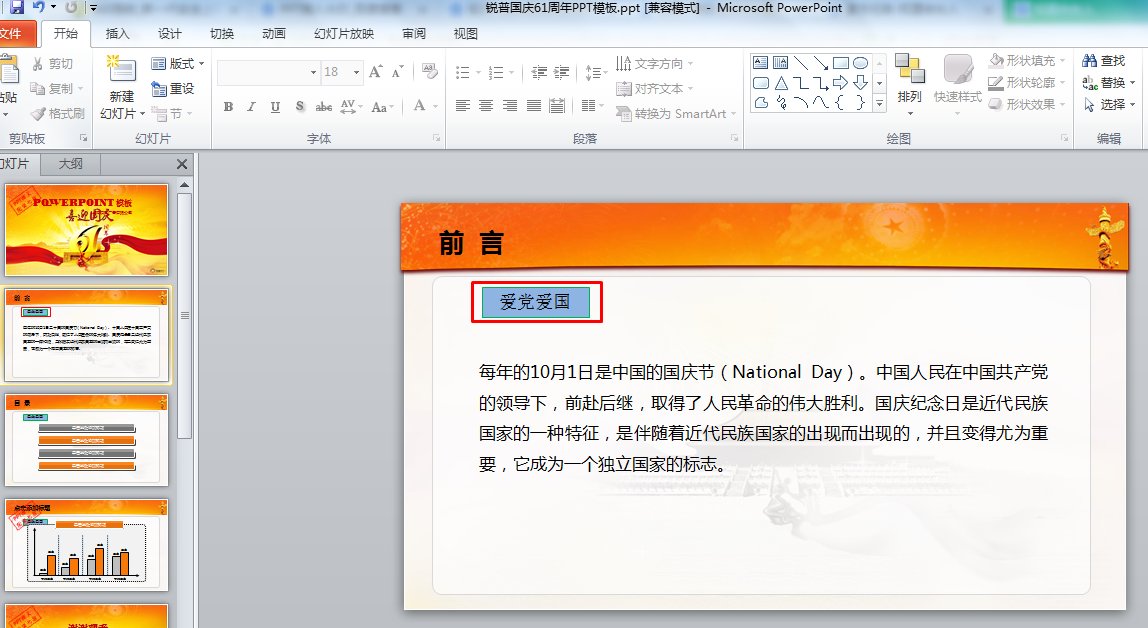Switch to the 插入 ribbon tab

[x=117, y=32]
